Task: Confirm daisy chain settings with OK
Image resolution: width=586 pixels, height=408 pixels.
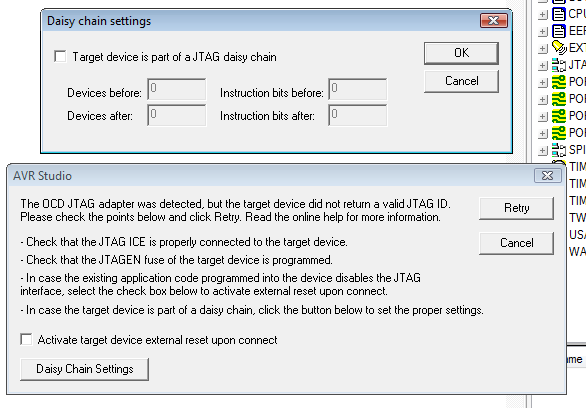Action: (x=461, y=53)
